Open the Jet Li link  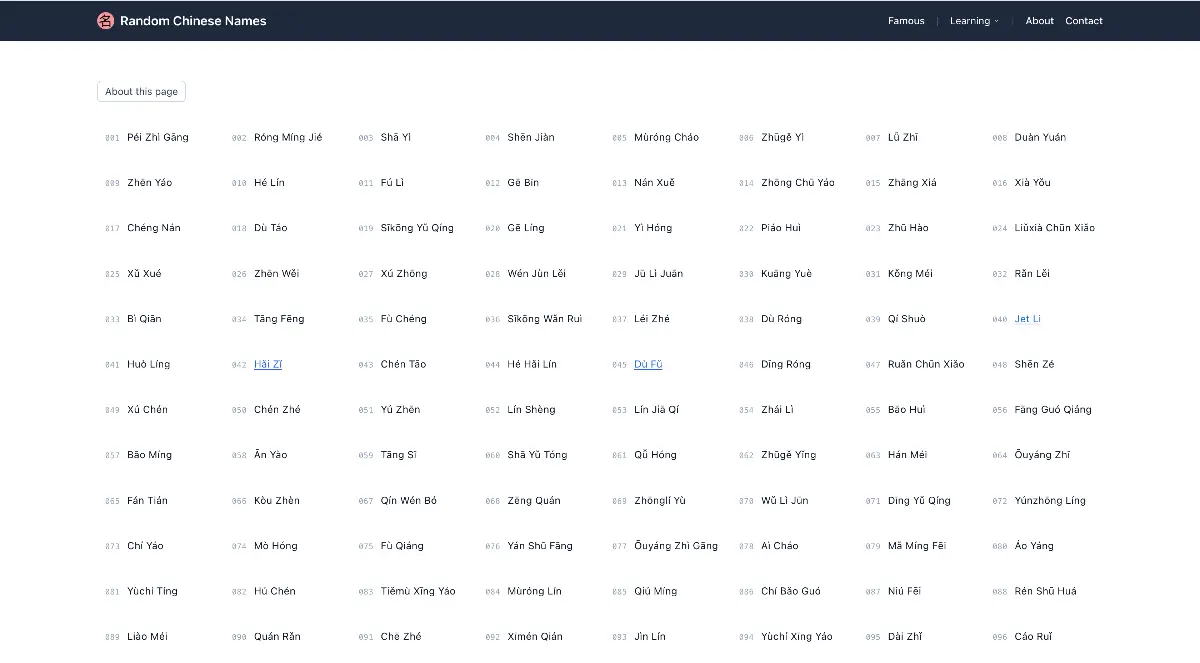click(x=1026, y=318)
